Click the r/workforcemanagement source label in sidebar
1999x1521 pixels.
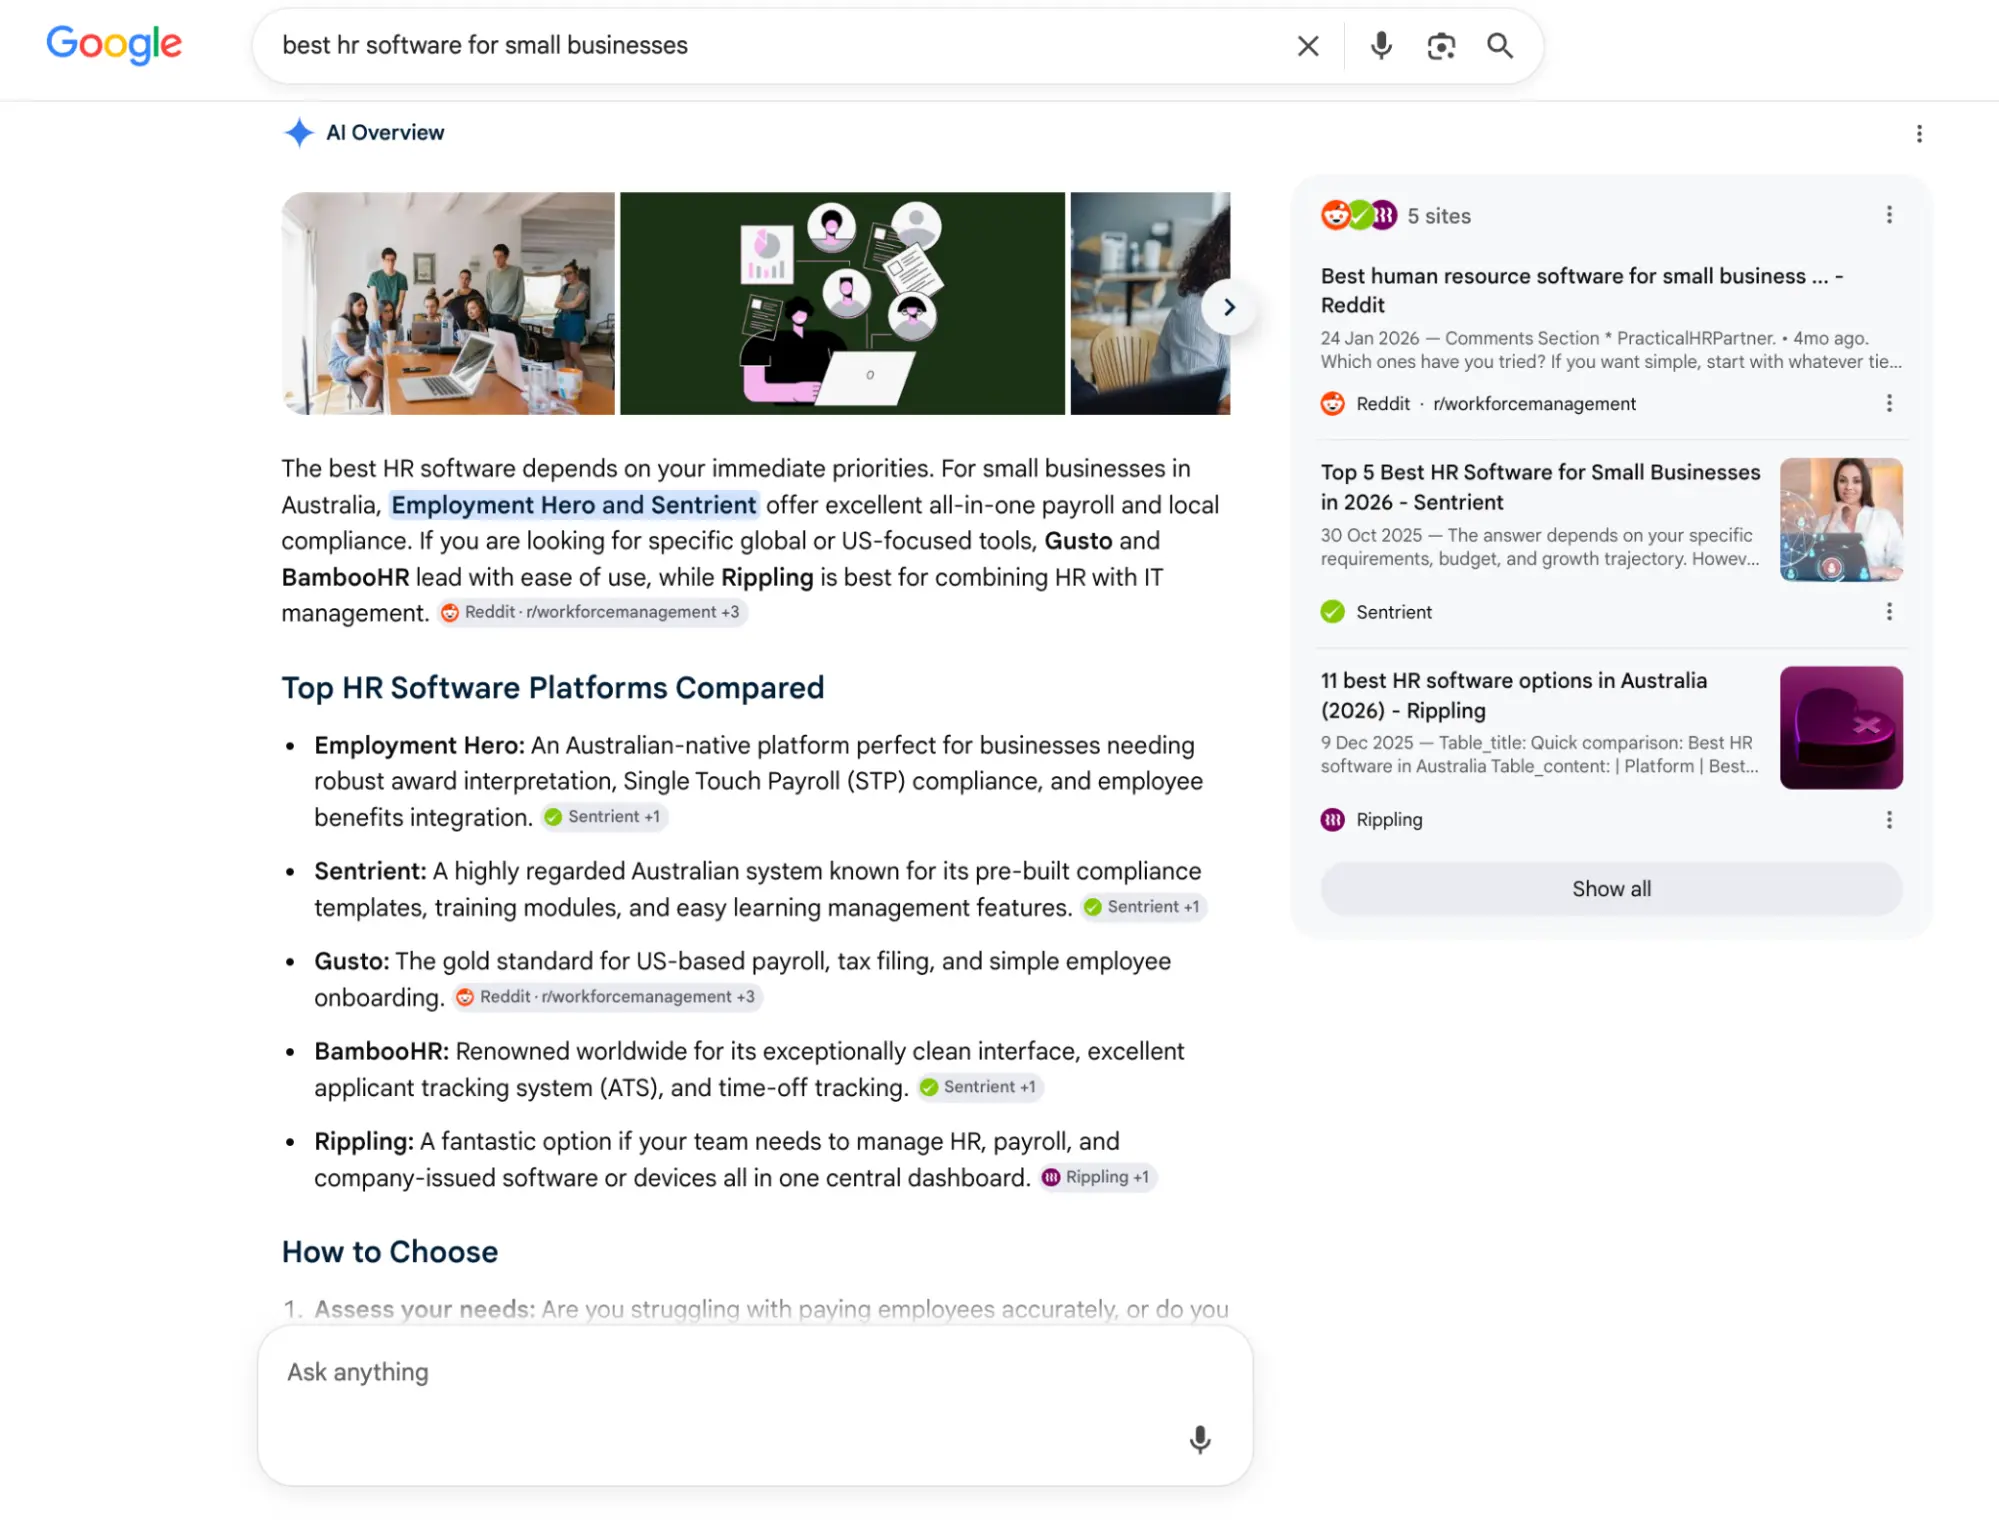click(x=1534, y=404)
